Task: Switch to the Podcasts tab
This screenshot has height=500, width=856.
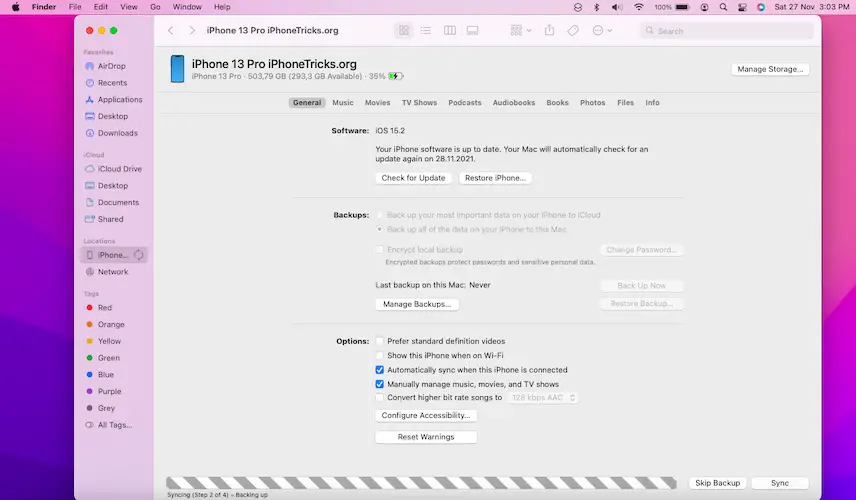Action: point(465,103)
